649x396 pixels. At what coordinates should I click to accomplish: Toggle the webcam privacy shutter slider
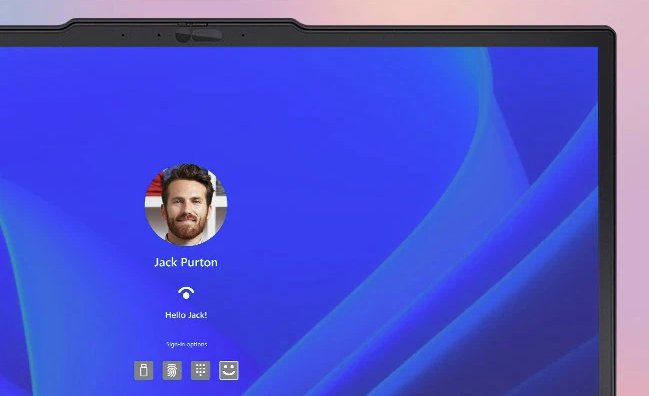(x=193, y=25)
